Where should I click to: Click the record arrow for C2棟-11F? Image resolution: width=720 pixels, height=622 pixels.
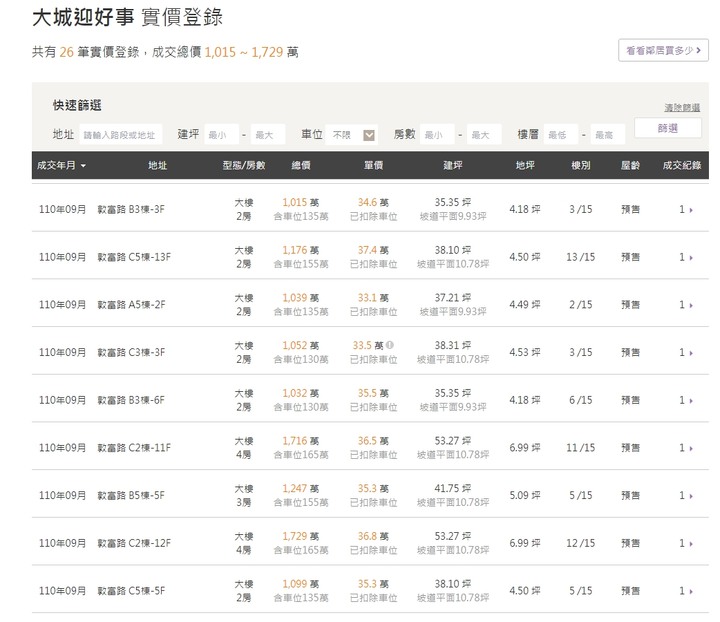689,448
